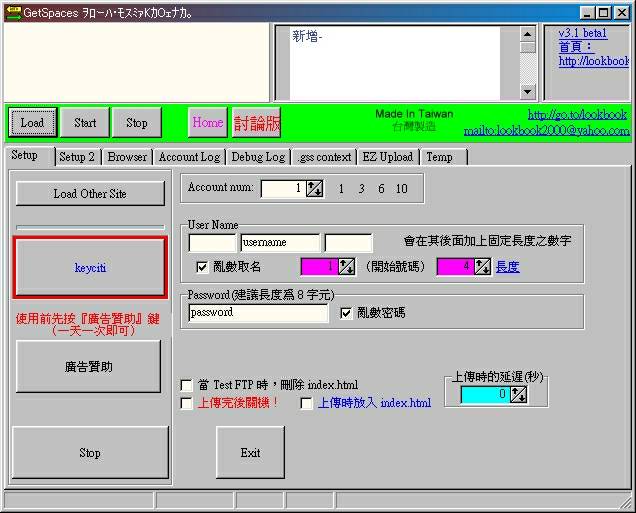Maximize the GetSpaces window
The height and width of the screenshot is (513, 636).
click(x=604, y=13)
